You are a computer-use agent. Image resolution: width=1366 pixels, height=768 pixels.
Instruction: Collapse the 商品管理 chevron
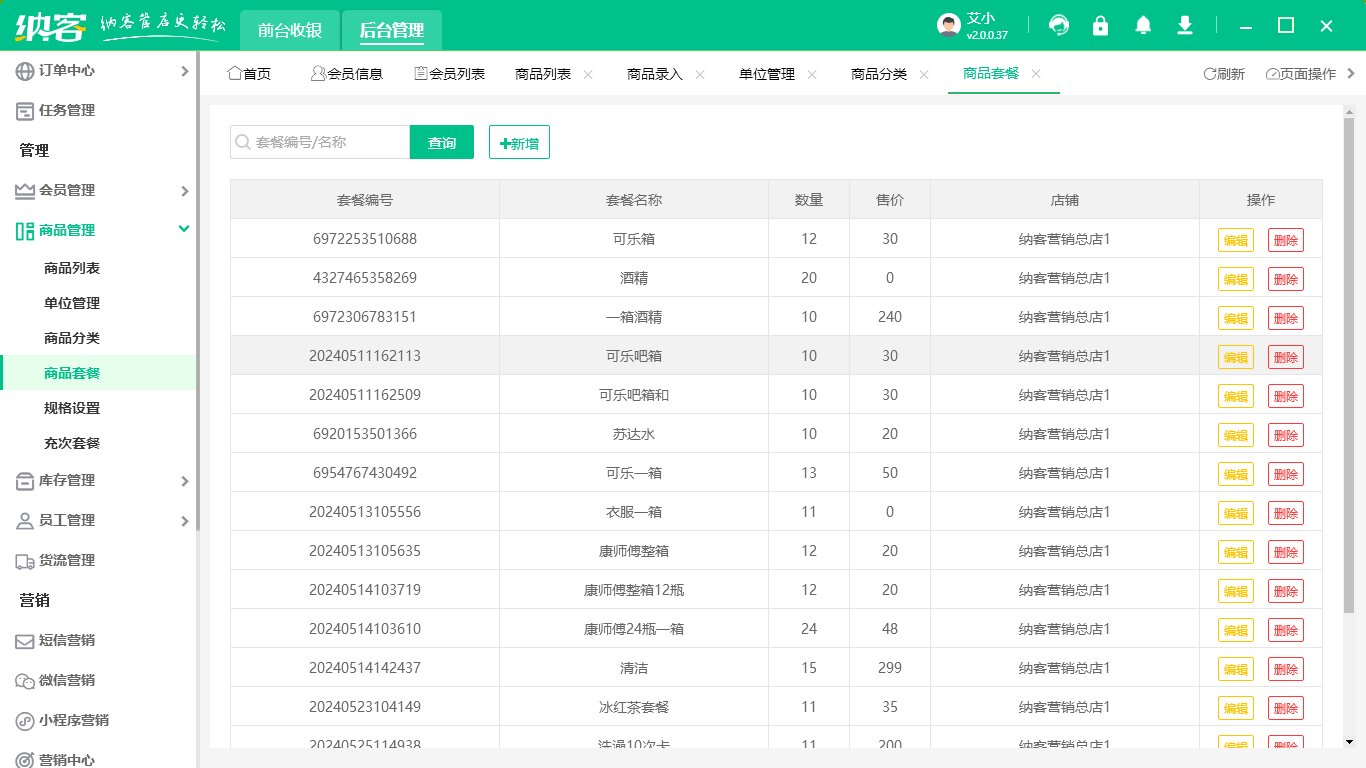tap(184, 229)
